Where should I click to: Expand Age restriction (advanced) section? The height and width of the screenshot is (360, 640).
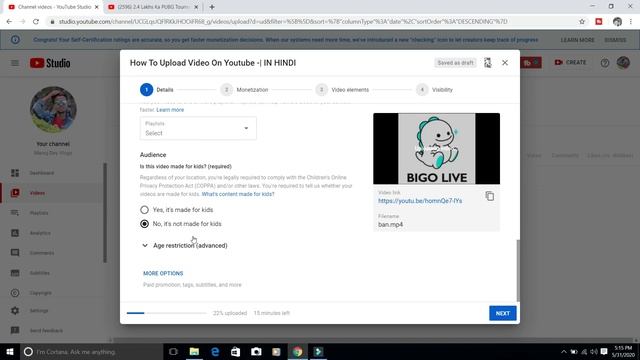point(185,245)
